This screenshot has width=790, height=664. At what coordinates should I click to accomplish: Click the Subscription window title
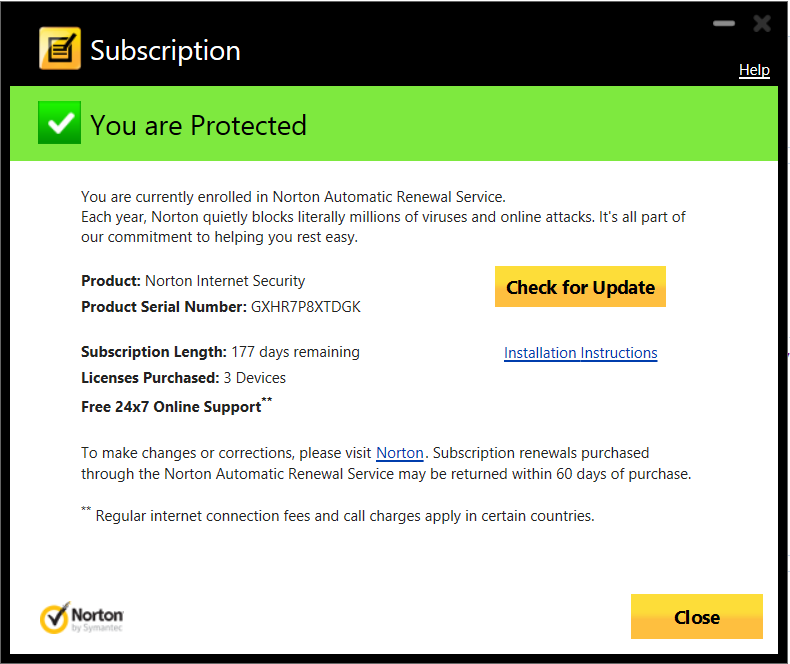coord(165,50)
